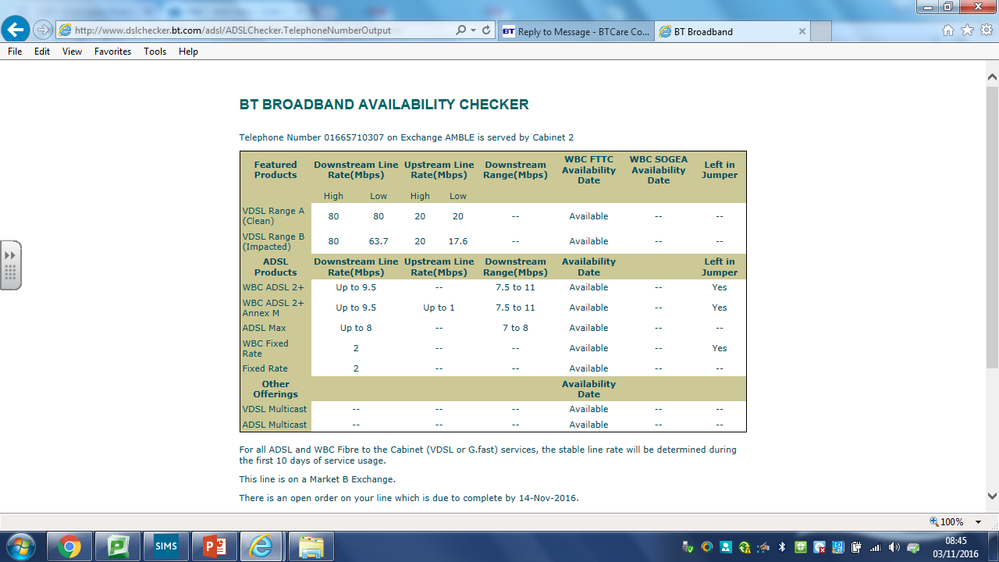Click the tray icon with red X
Viewport: 999px width, 562px height.
819,547
